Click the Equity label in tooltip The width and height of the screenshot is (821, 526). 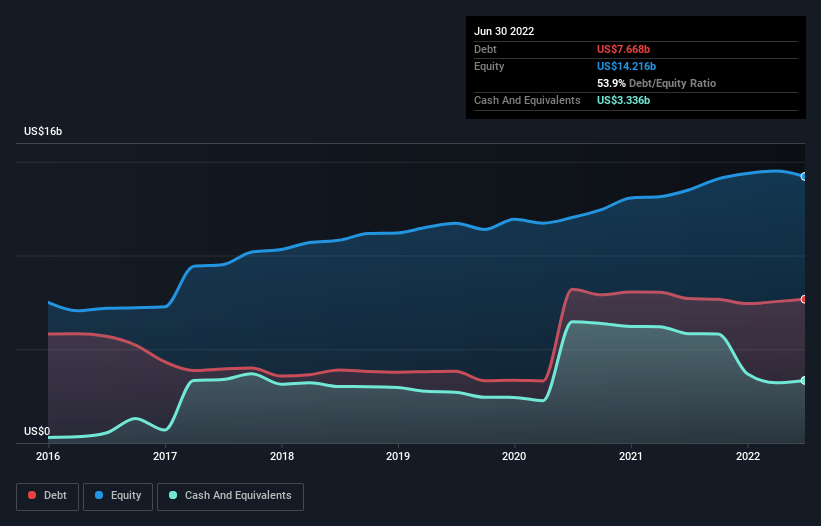(489, 66)
